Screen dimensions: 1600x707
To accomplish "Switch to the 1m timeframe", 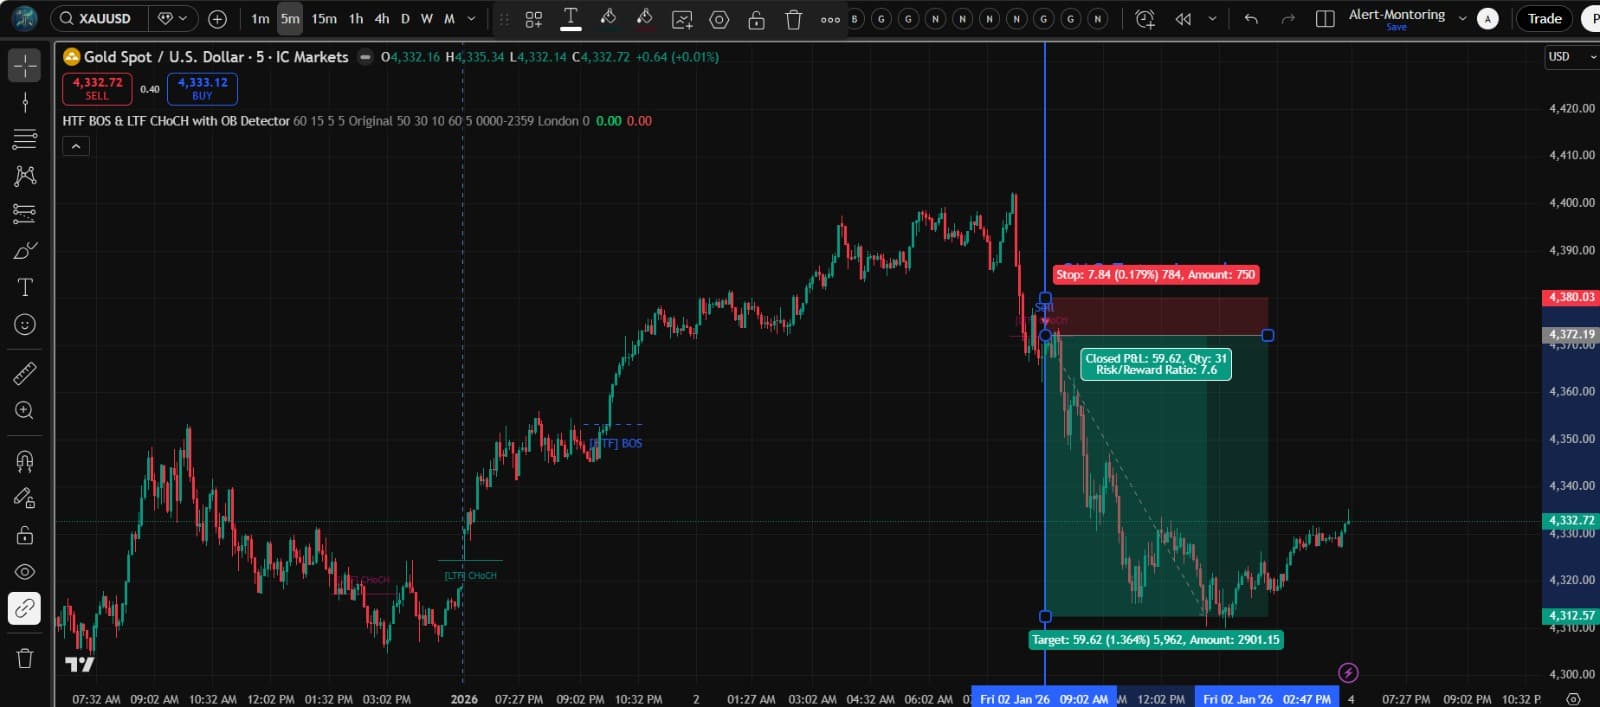I will 260,18.
